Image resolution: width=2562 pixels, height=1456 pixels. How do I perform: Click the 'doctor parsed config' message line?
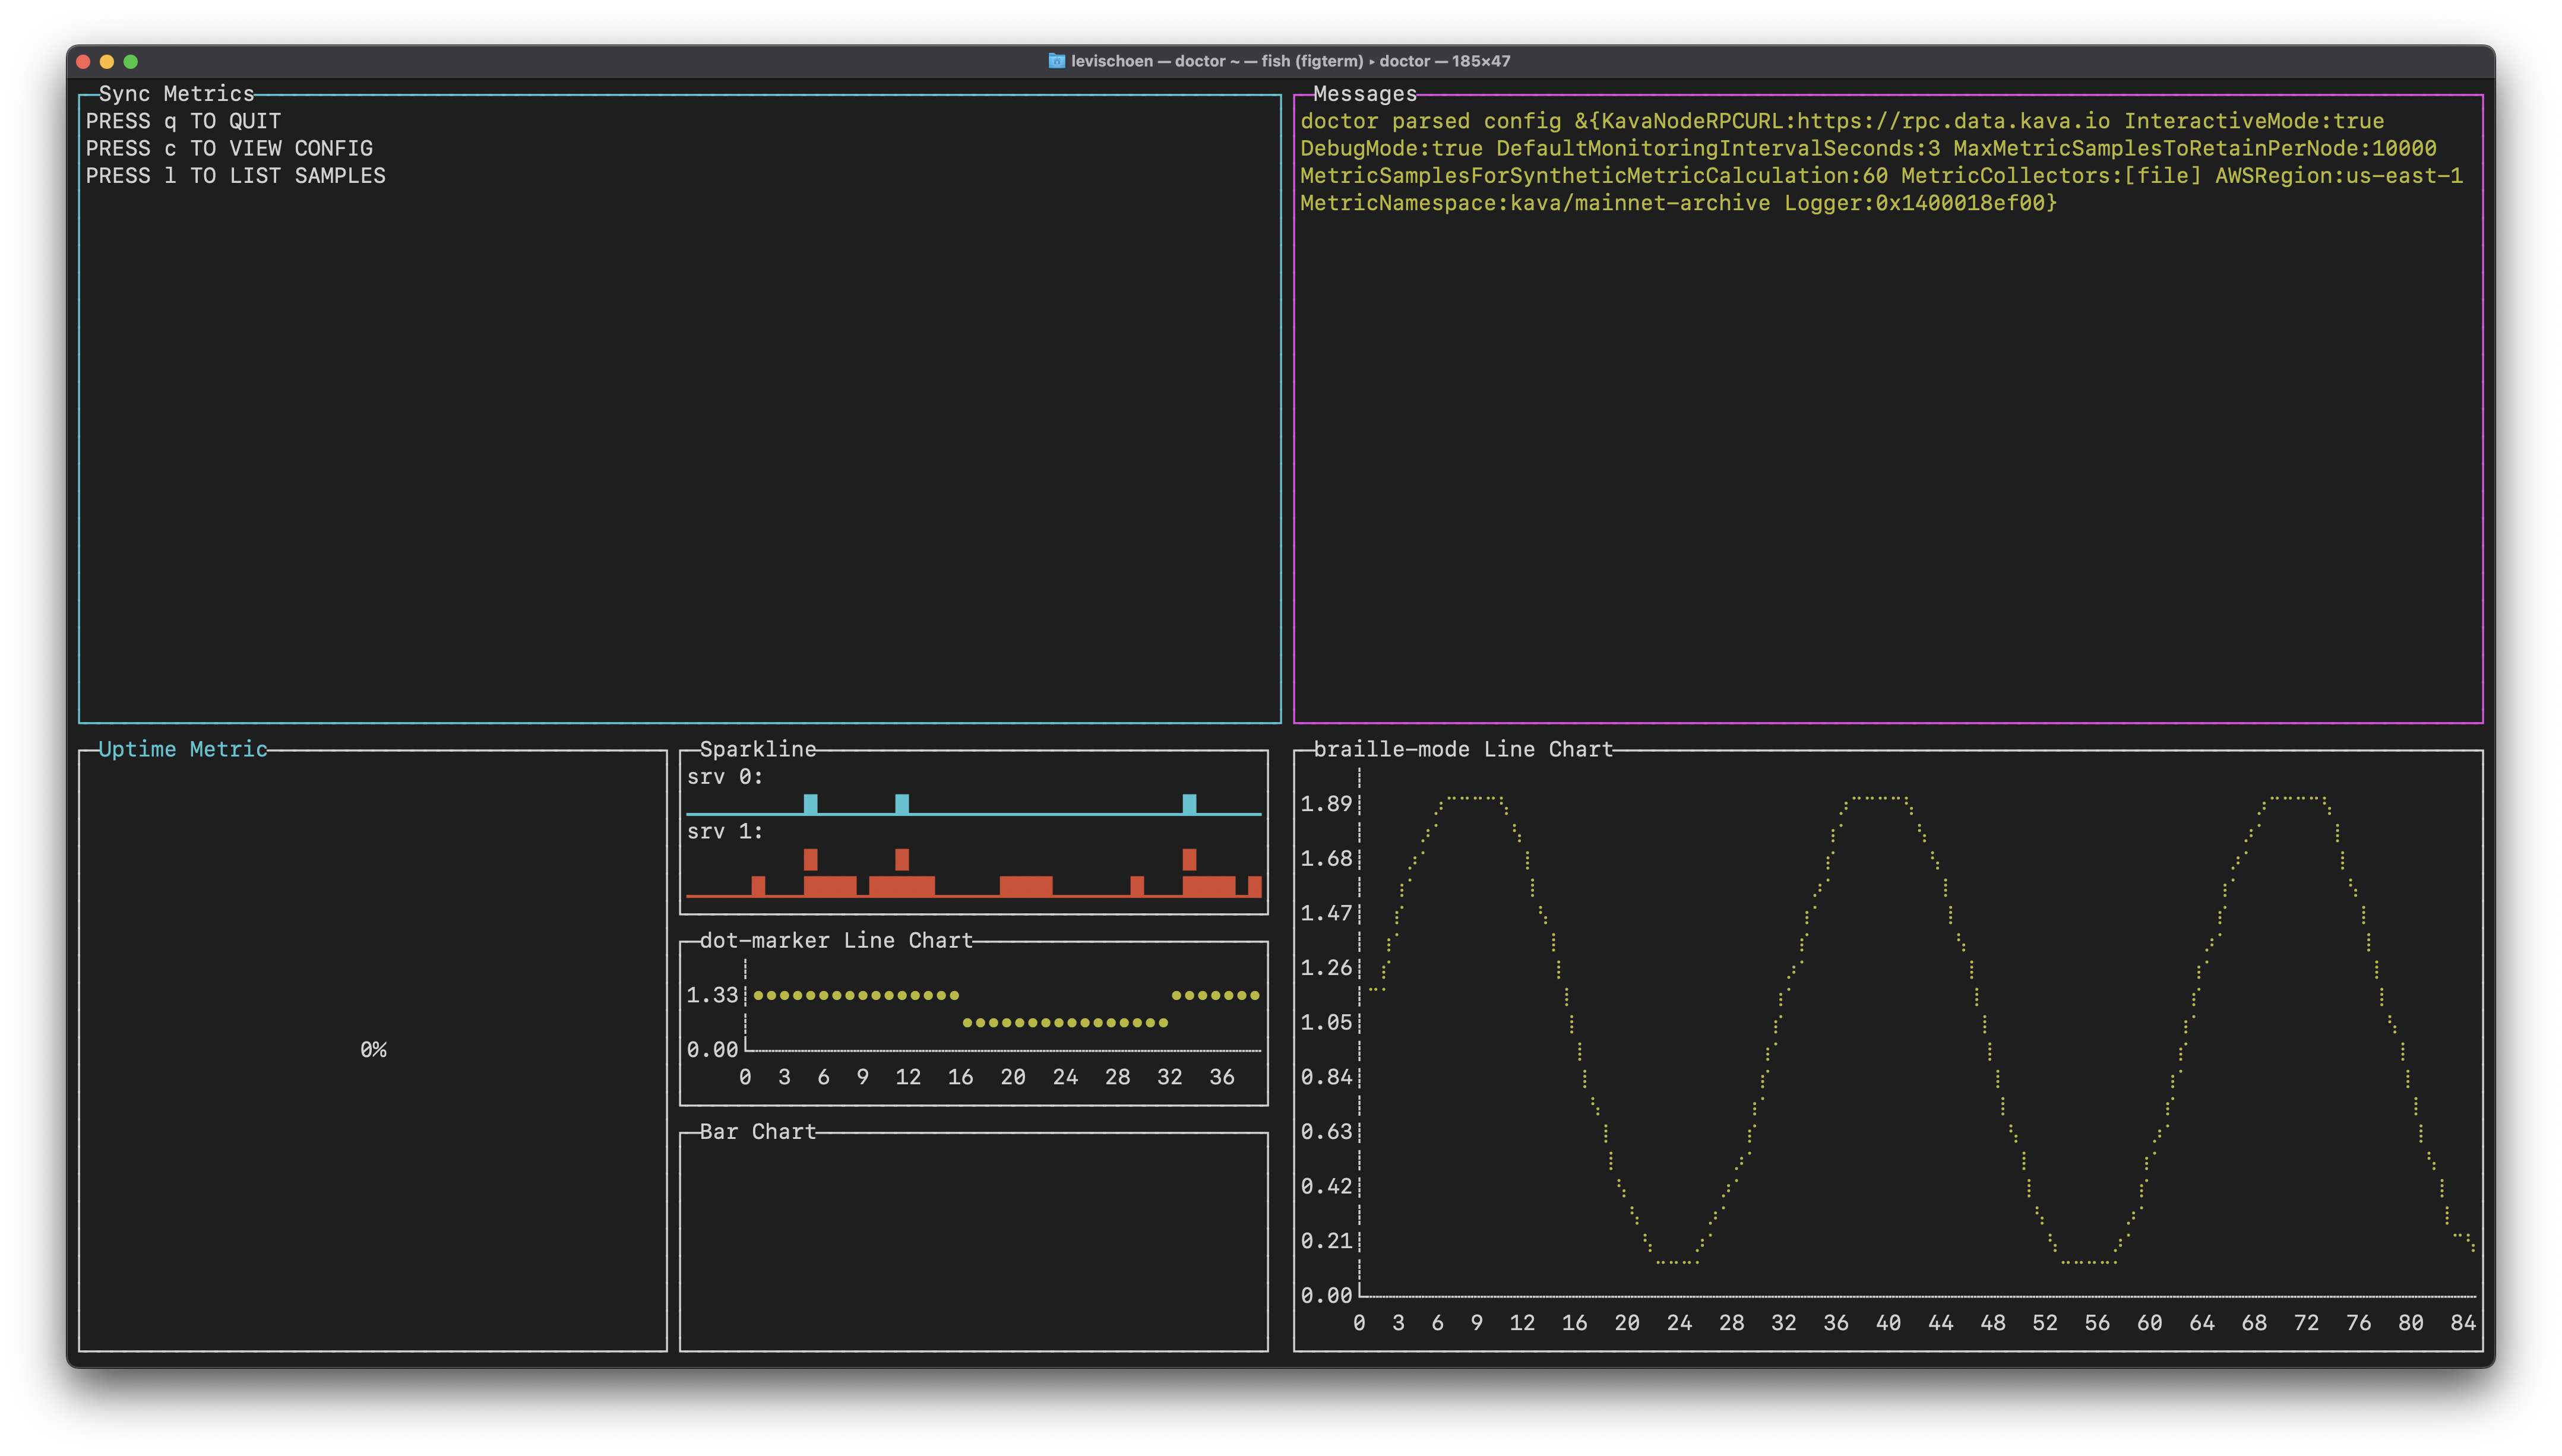click(1842, 121)
